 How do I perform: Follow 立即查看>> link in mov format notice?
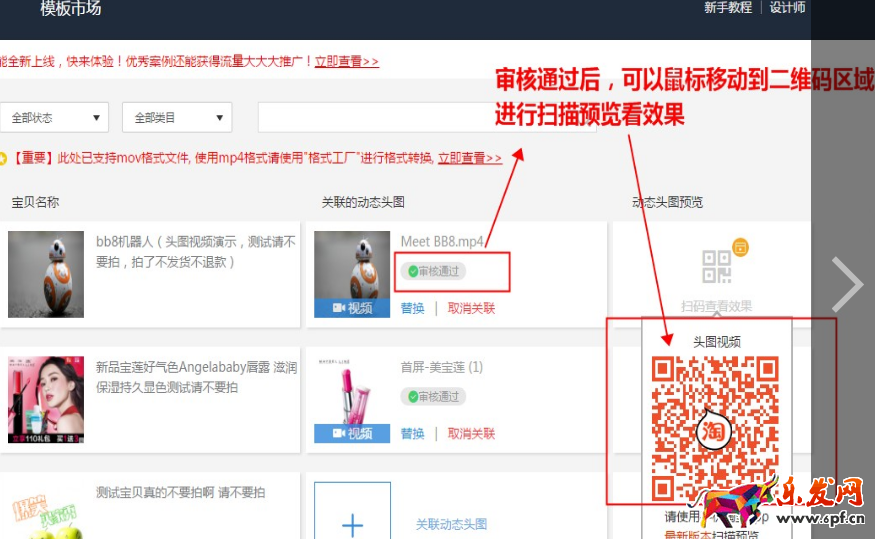469,158
